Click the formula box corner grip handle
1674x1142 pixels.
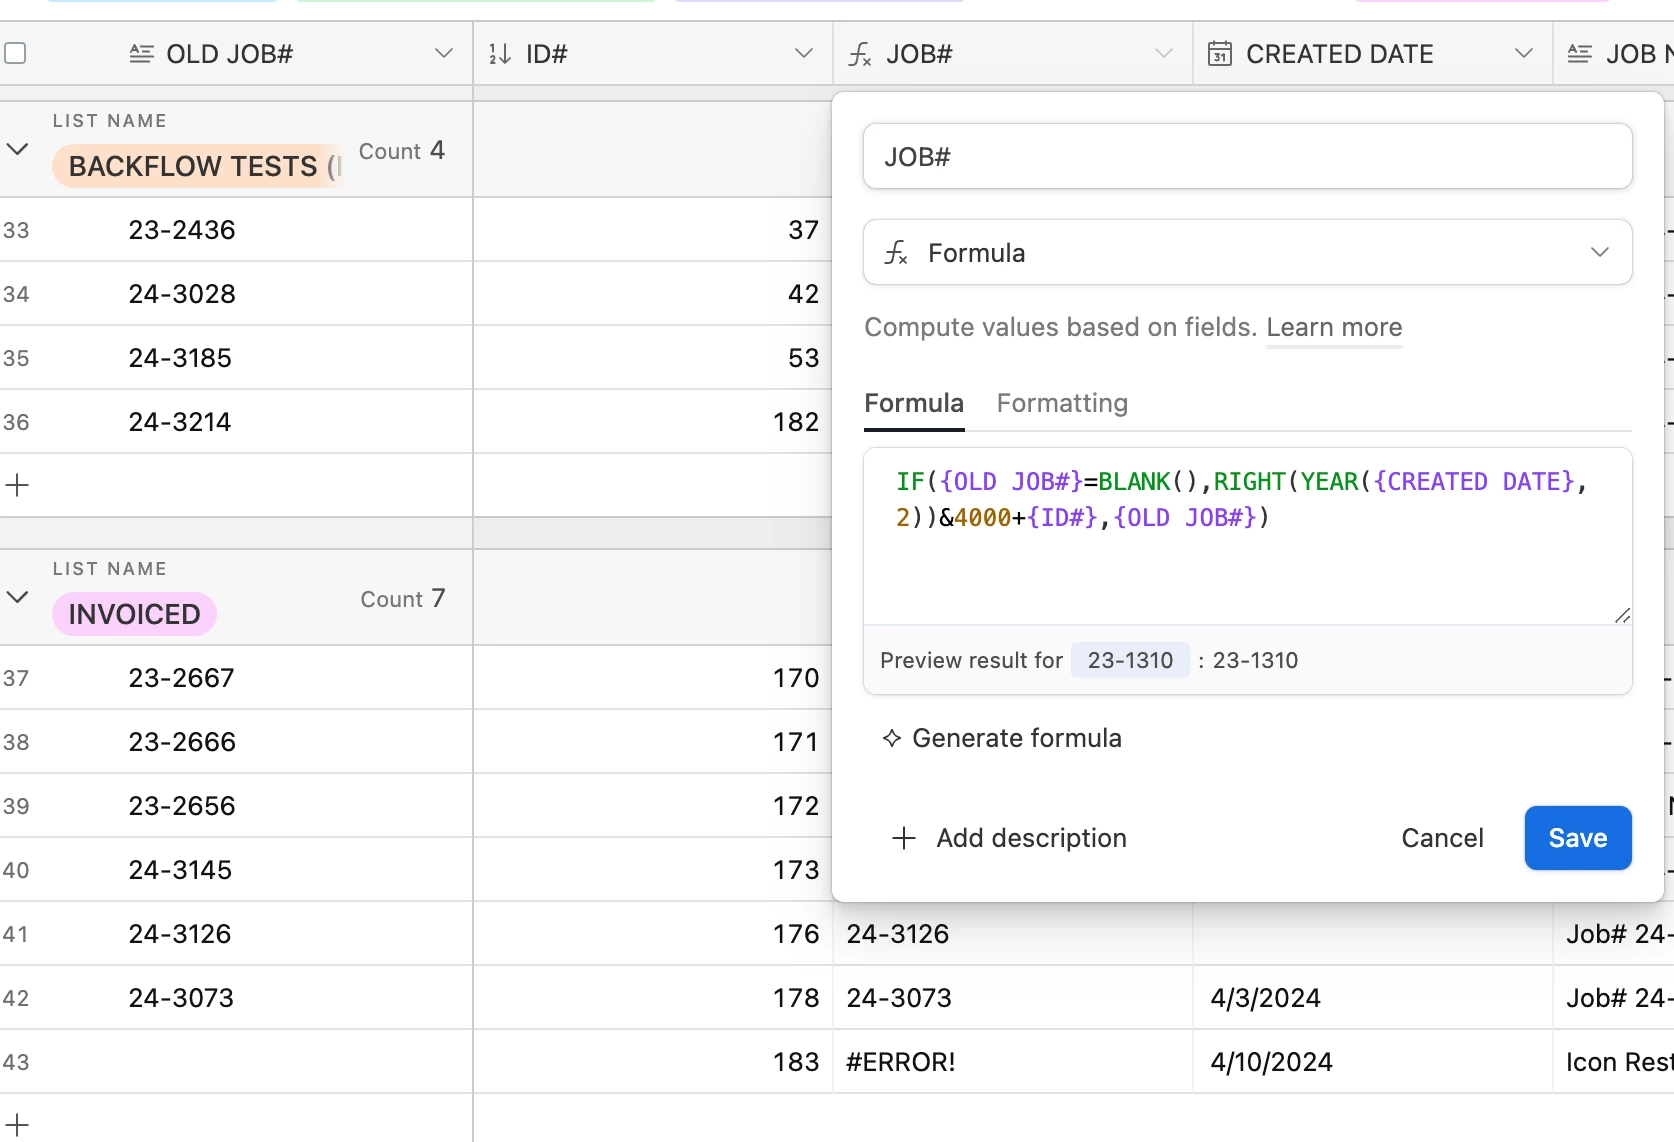[x=1622, y=615]
